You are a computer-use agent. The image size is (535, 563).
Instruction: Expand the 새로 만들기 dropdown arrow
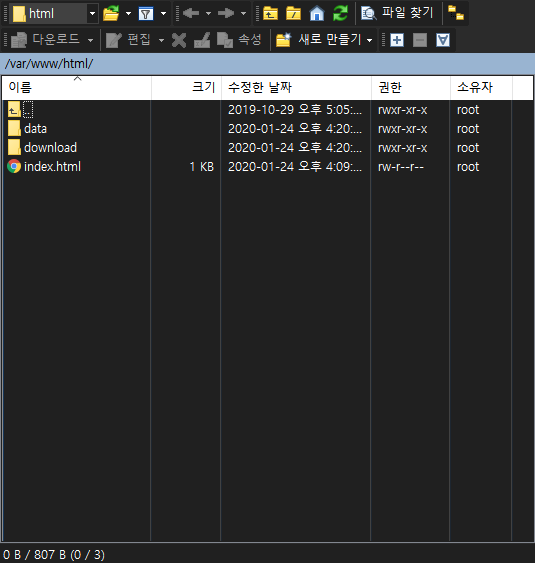369,40
